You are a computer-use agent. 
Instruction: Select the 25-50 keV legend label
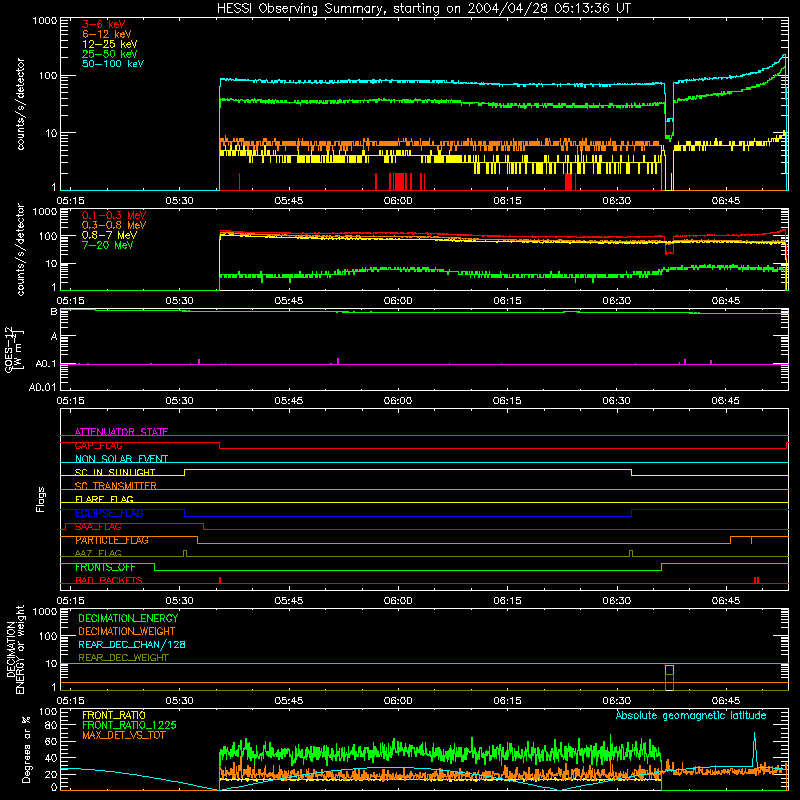110,54
